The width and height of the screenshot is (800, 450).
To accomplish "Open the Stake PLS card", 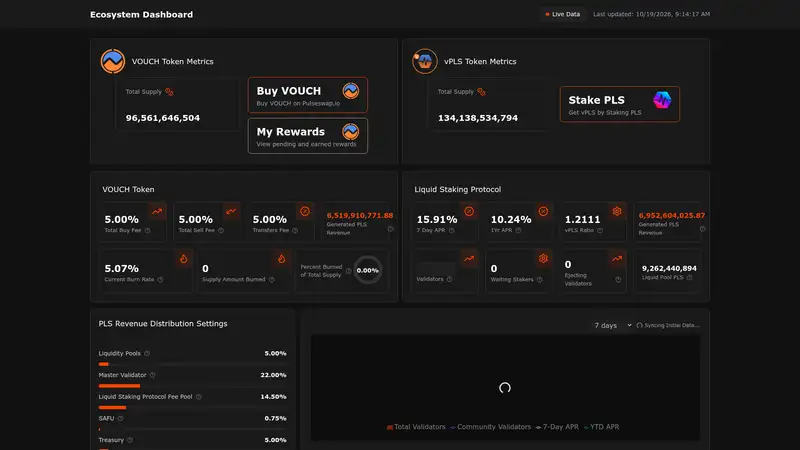I will [619, 104].
